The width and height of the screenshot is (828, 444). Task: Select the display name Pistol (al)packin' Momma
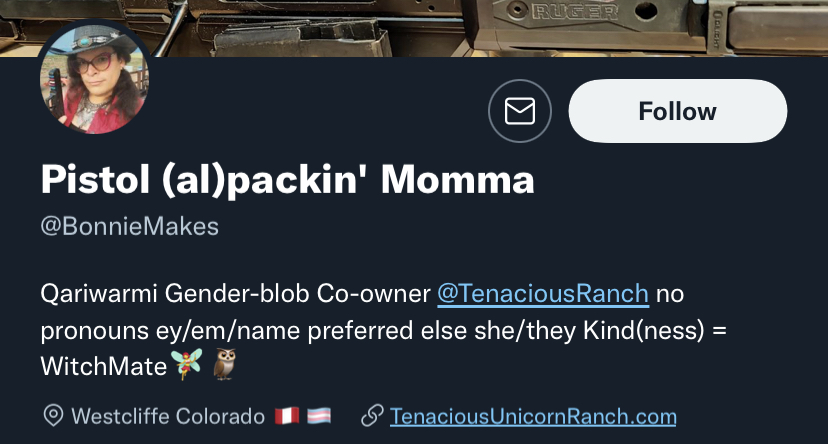288,180
